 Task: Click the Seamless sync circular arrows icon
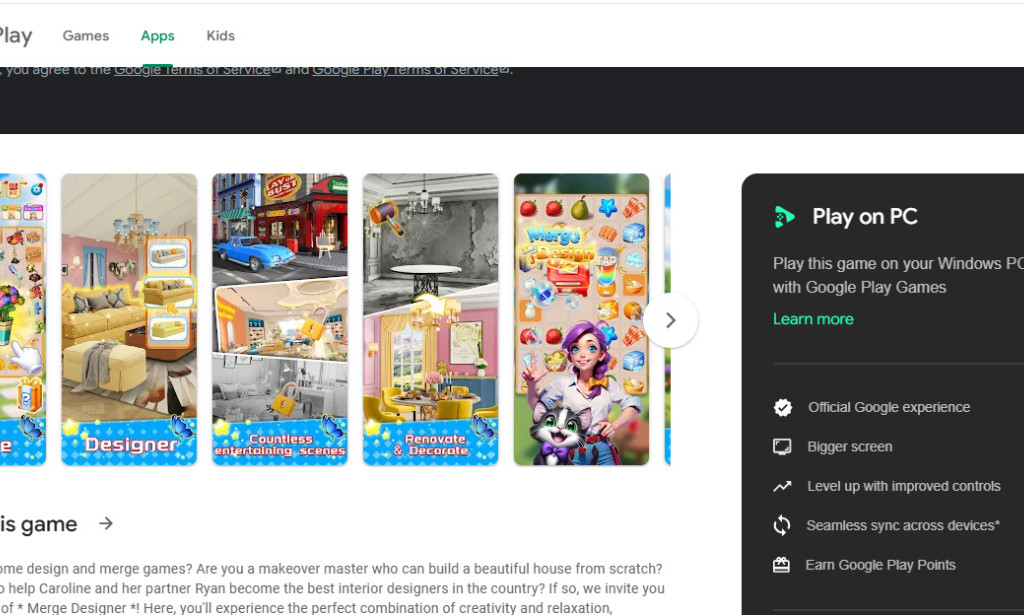tap(782, 525)
